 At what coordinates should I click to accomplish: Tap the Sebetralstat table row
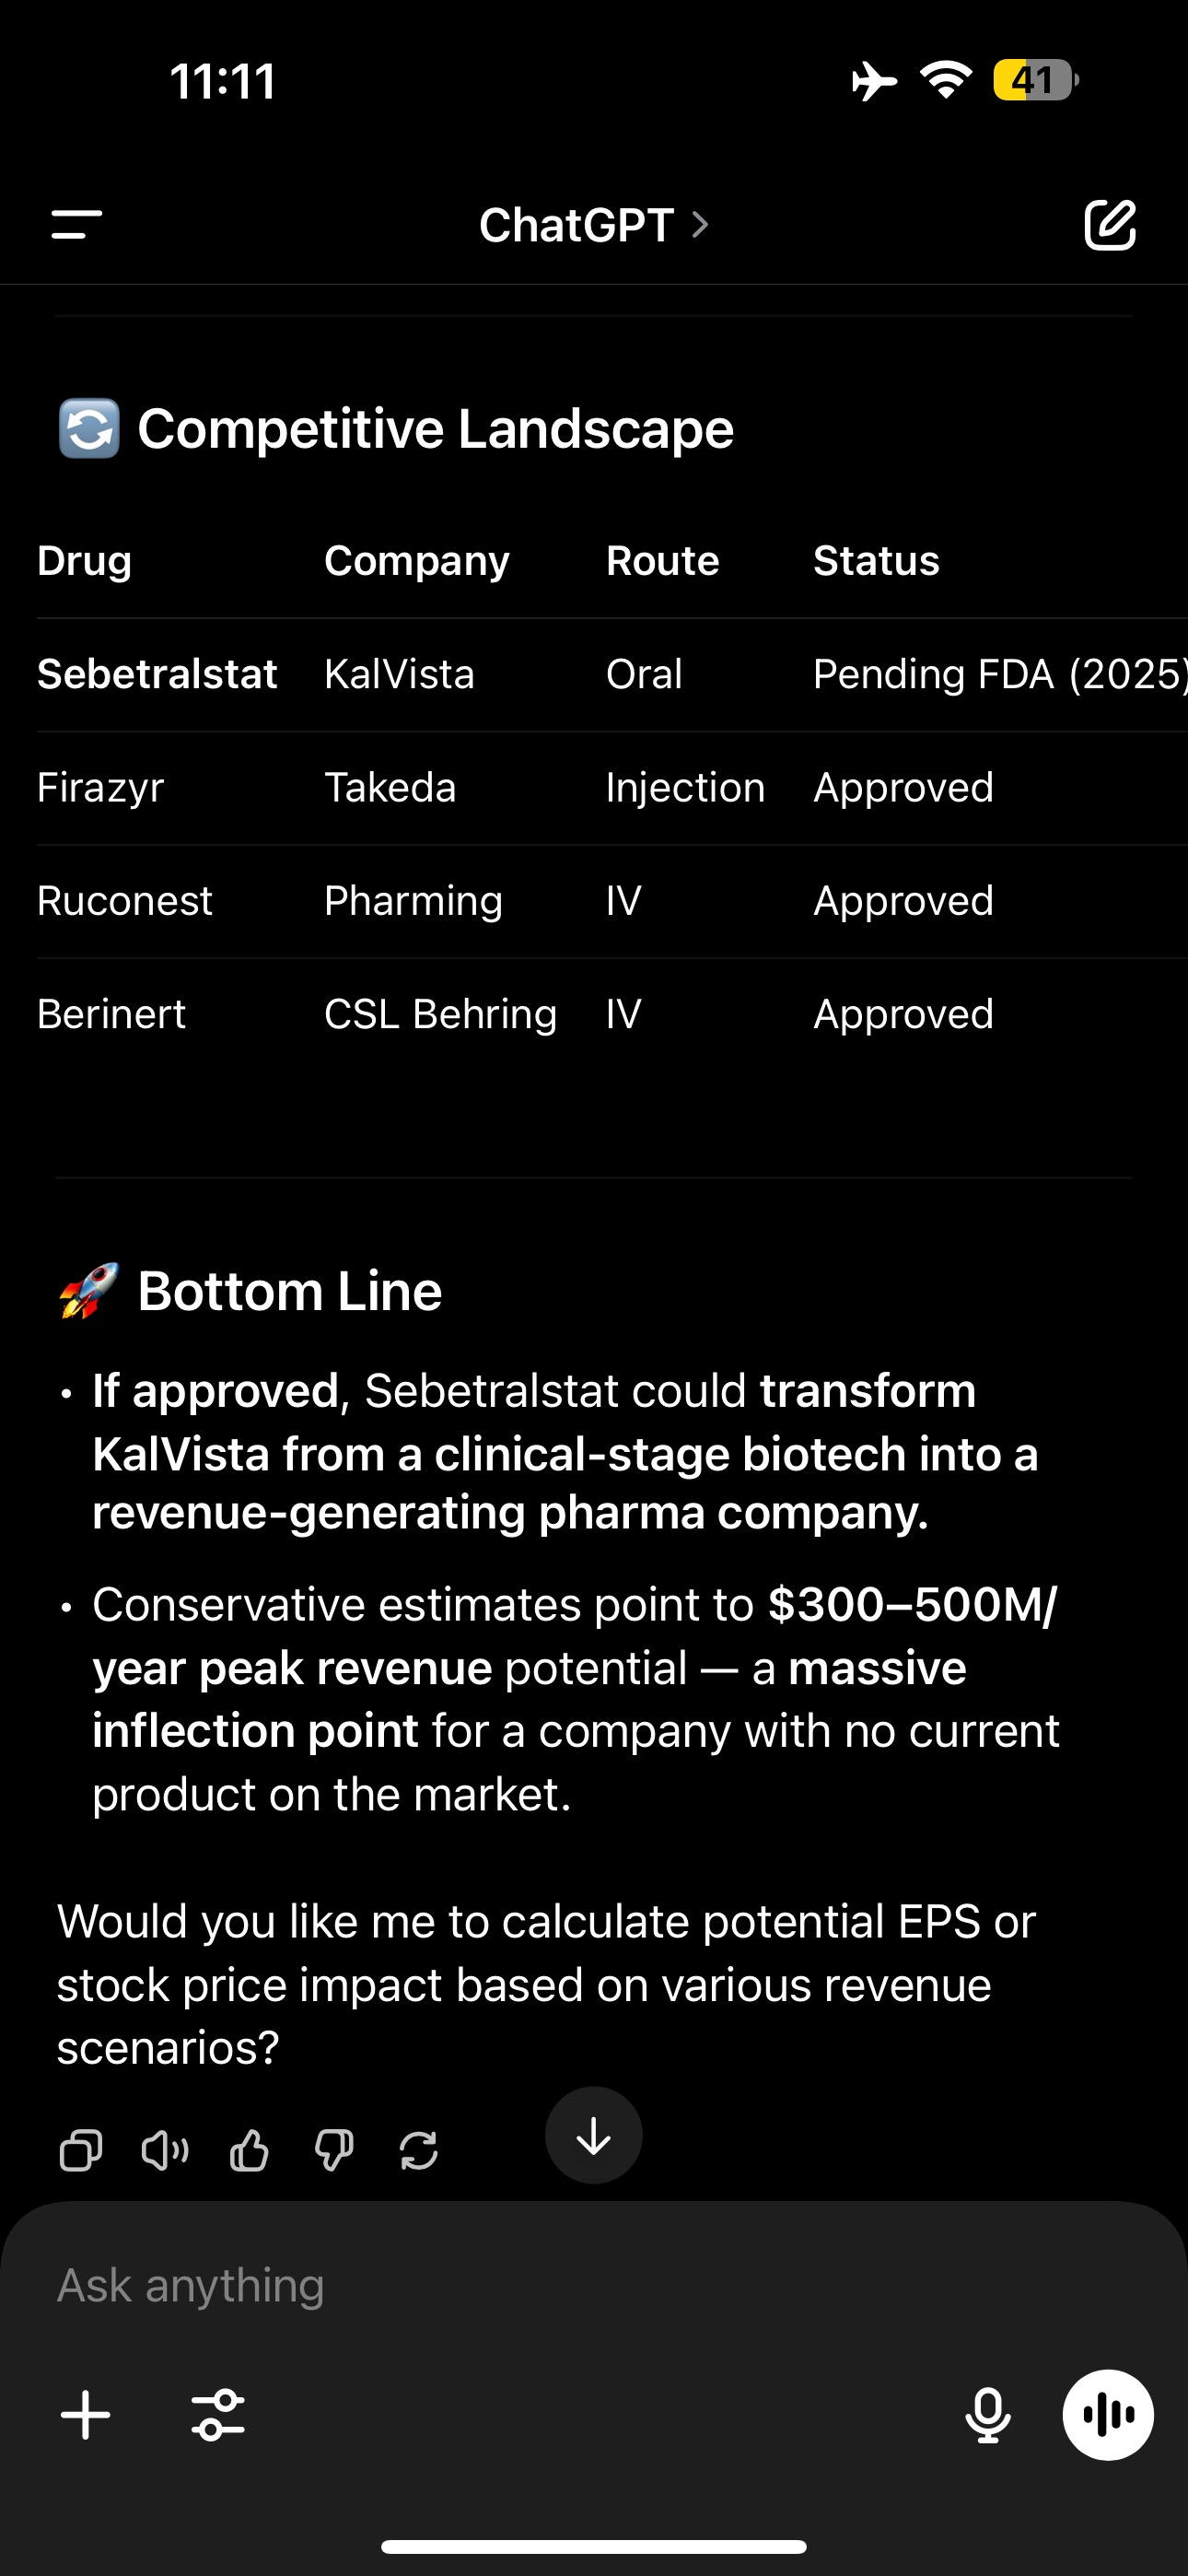tap(612, 674)
